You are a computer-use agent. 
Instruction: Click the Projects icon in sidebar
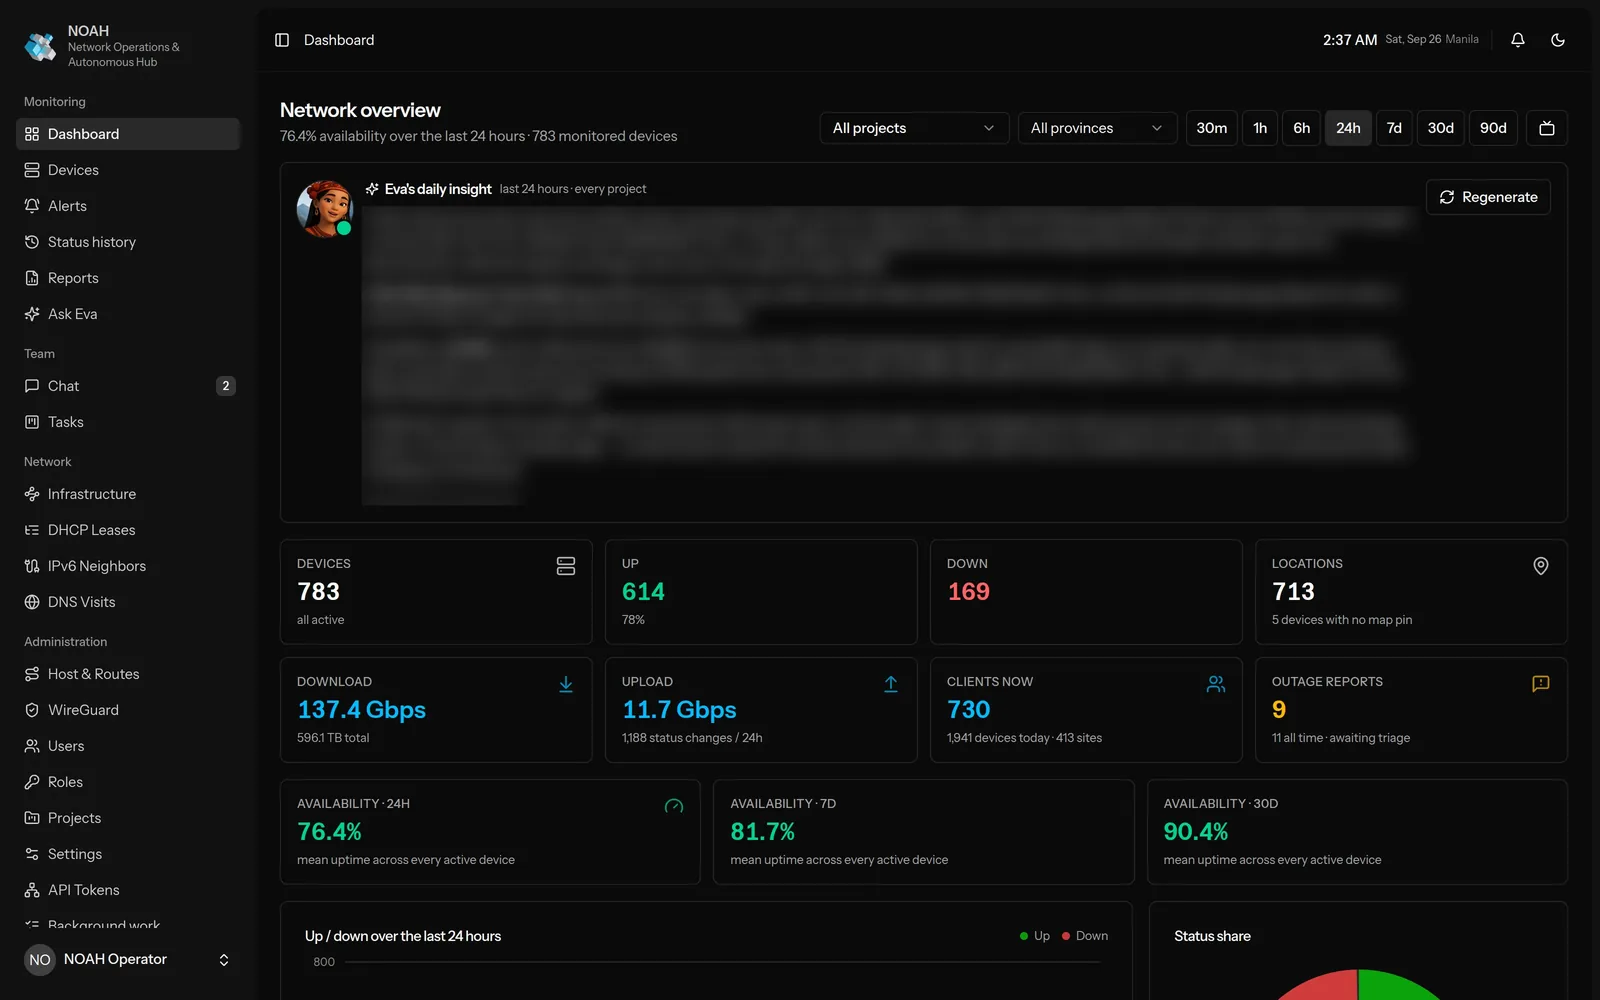(32, 818)
